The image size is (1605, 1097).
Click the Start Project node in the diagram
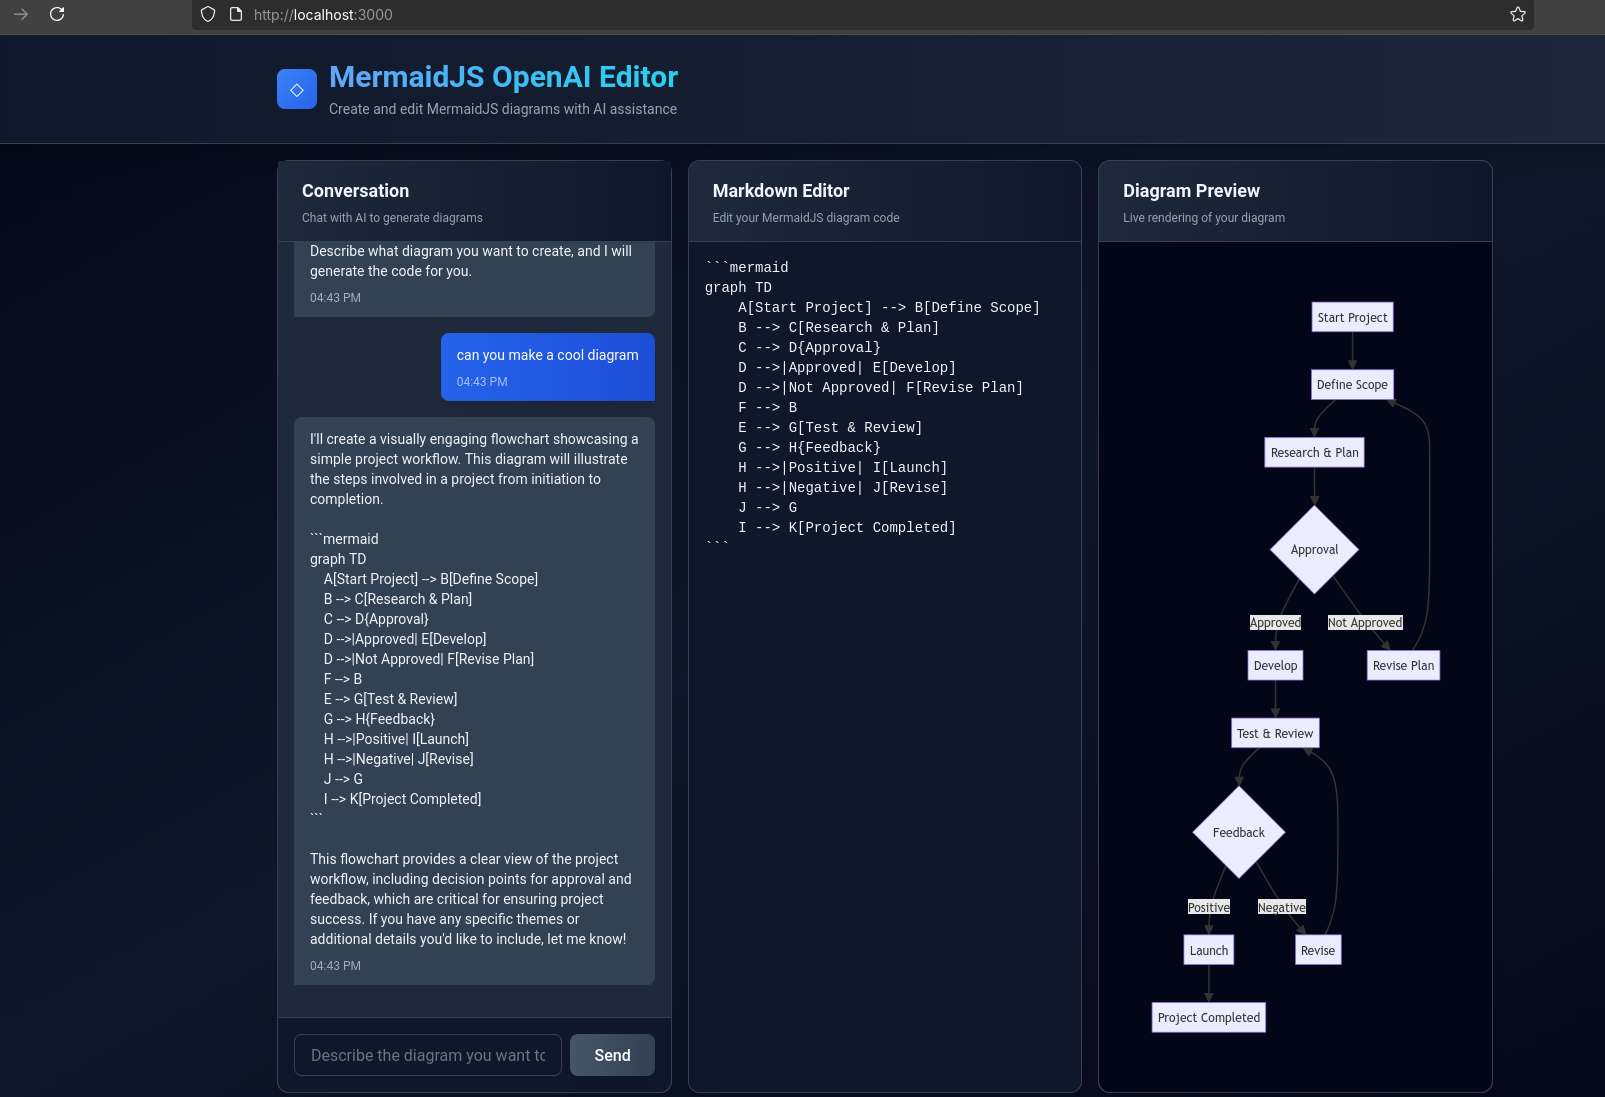coord(1352,317)
